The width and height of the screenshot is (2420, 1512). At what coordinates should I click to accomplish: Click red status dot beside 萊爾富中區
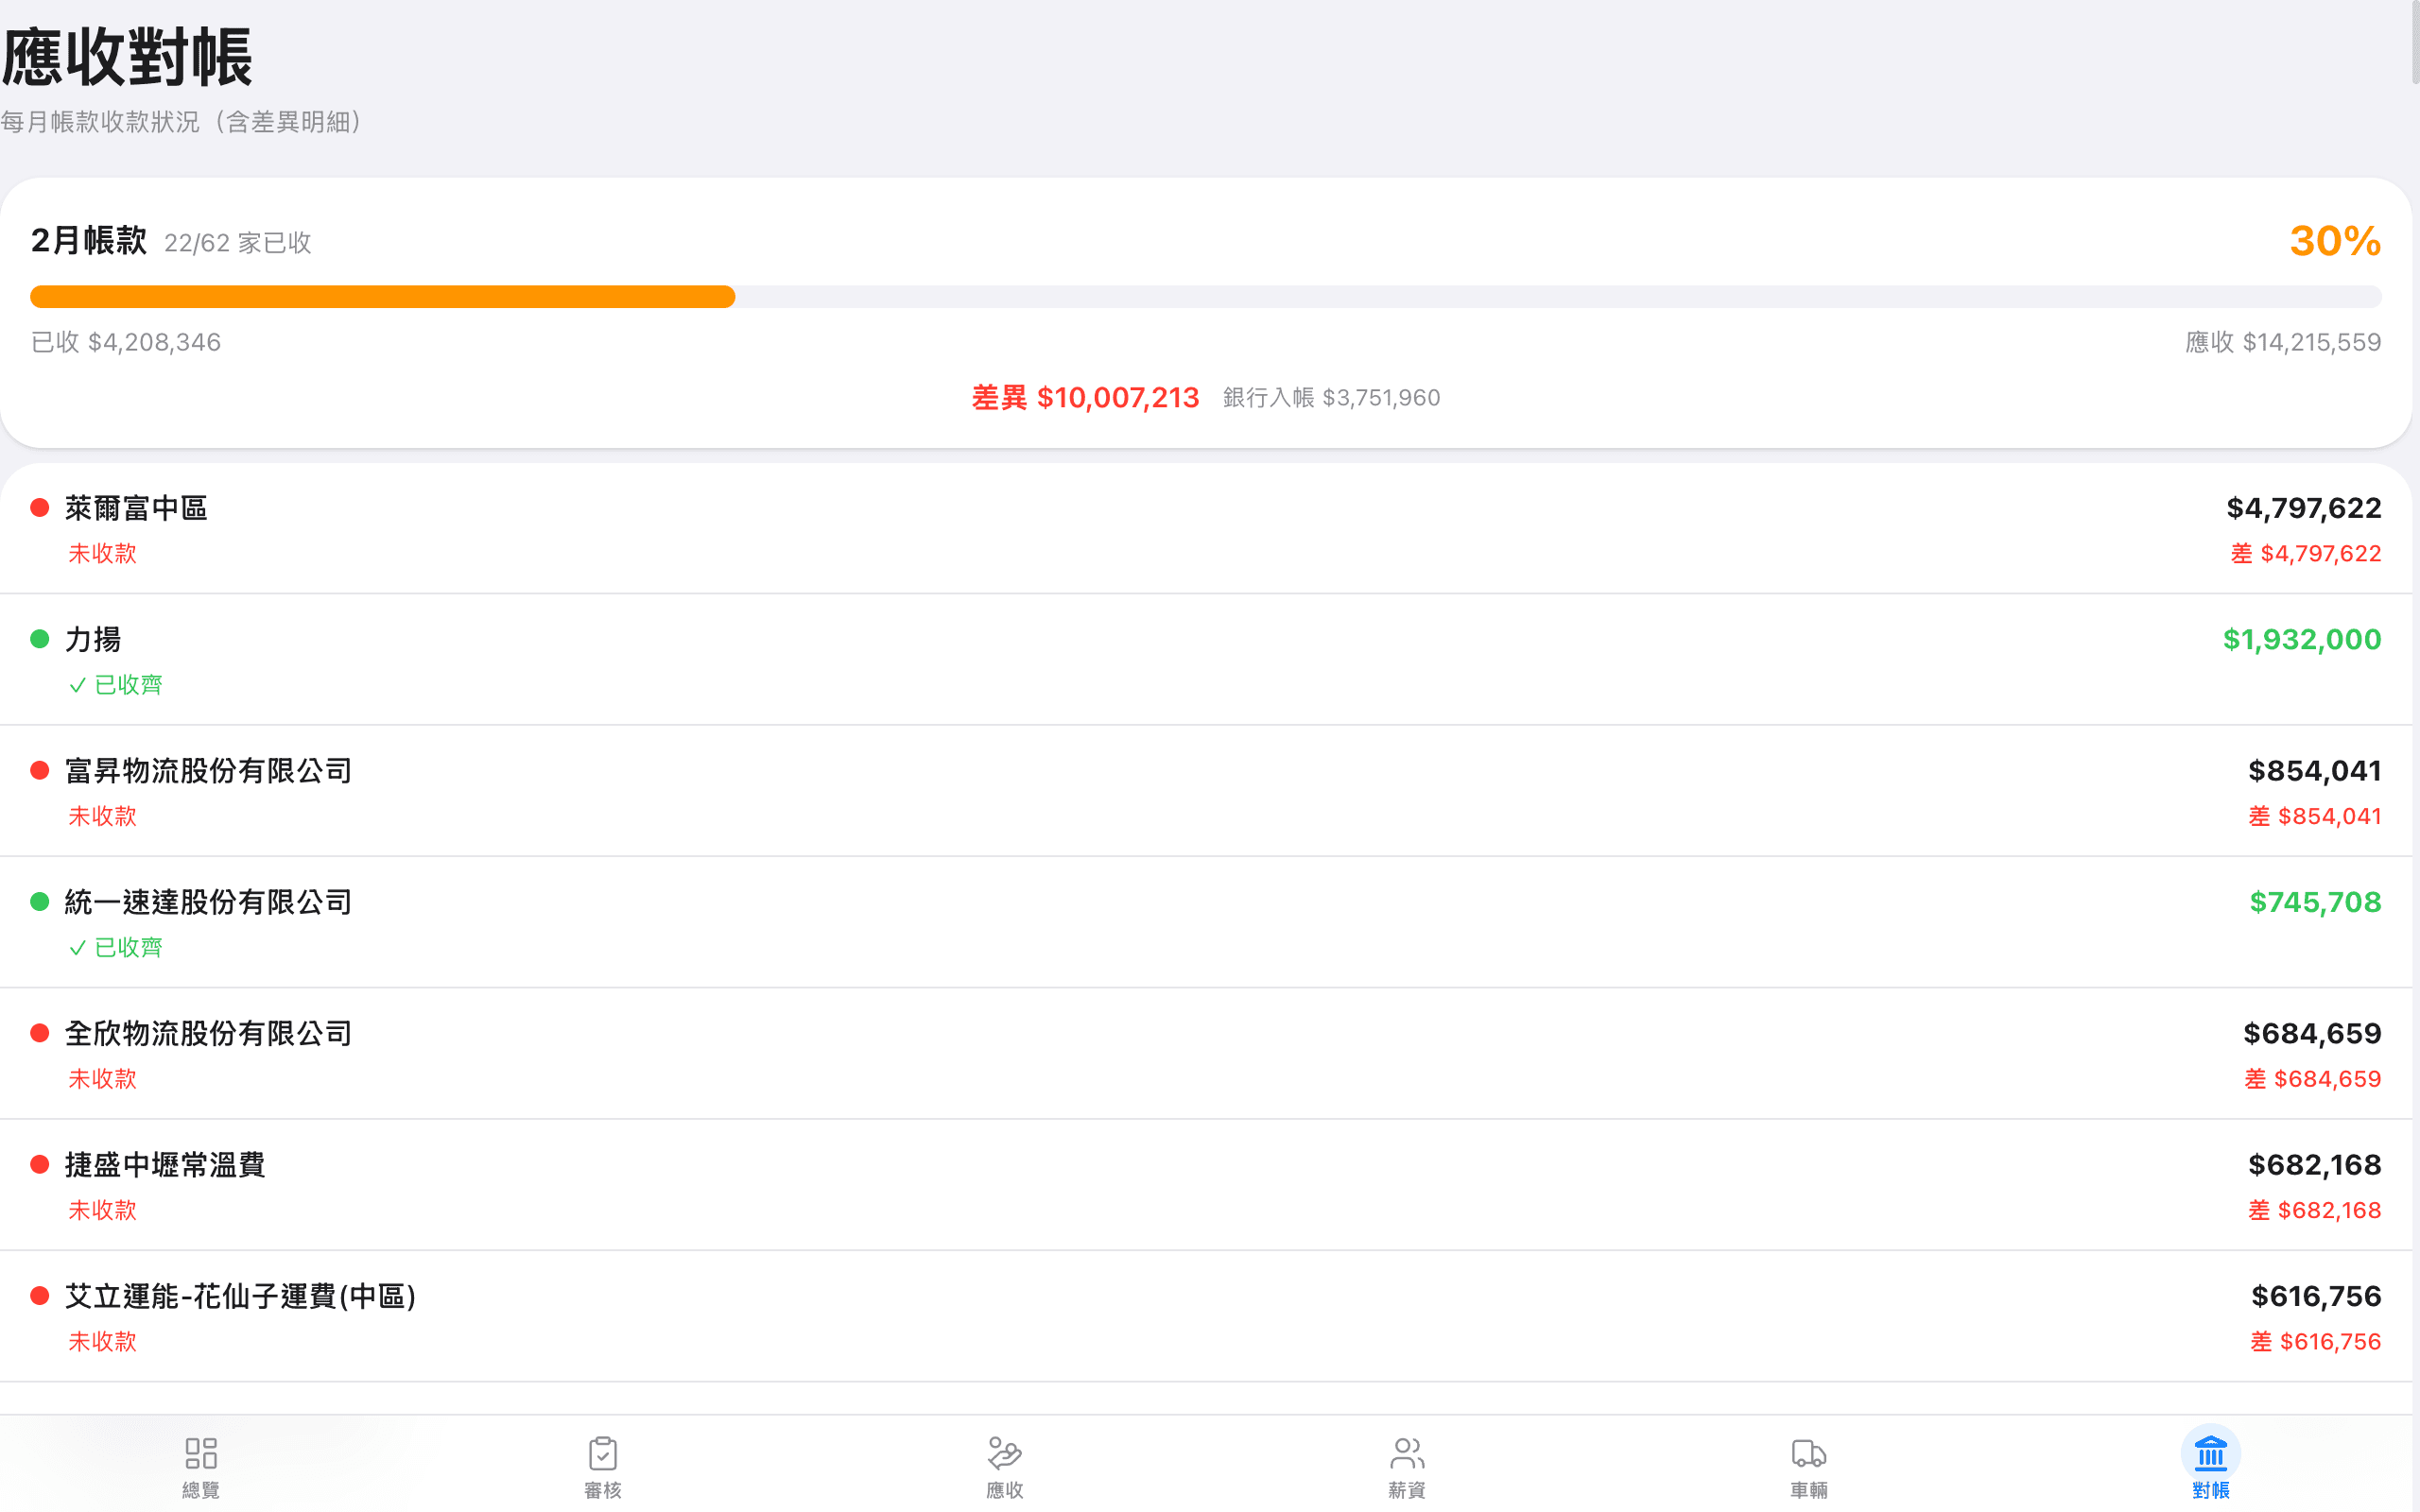(x=40, y=508)
